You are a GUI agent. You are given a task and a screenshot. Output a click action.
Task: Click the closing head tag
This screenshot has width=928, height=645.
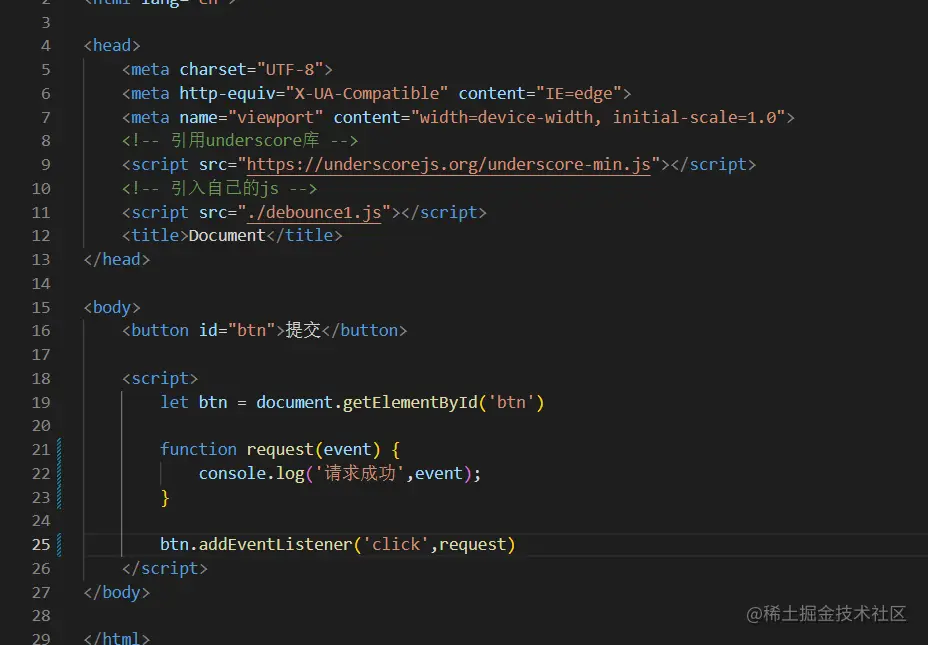point(117,260)
